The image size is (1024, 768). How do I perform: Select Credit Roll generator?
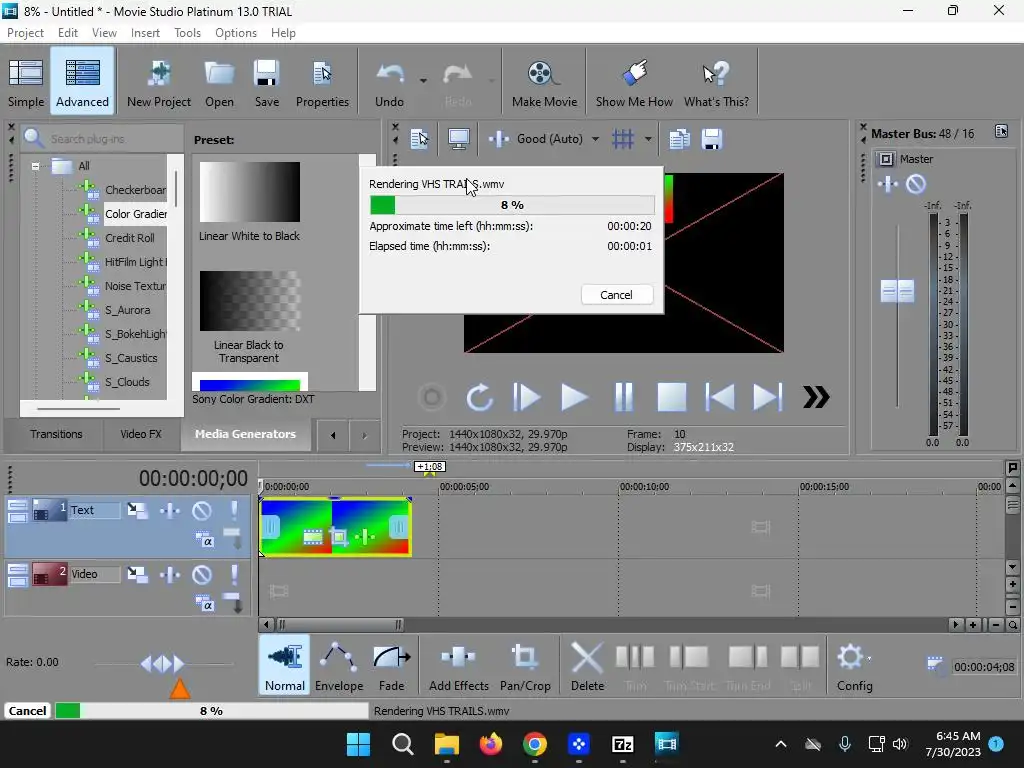[130, 238]
